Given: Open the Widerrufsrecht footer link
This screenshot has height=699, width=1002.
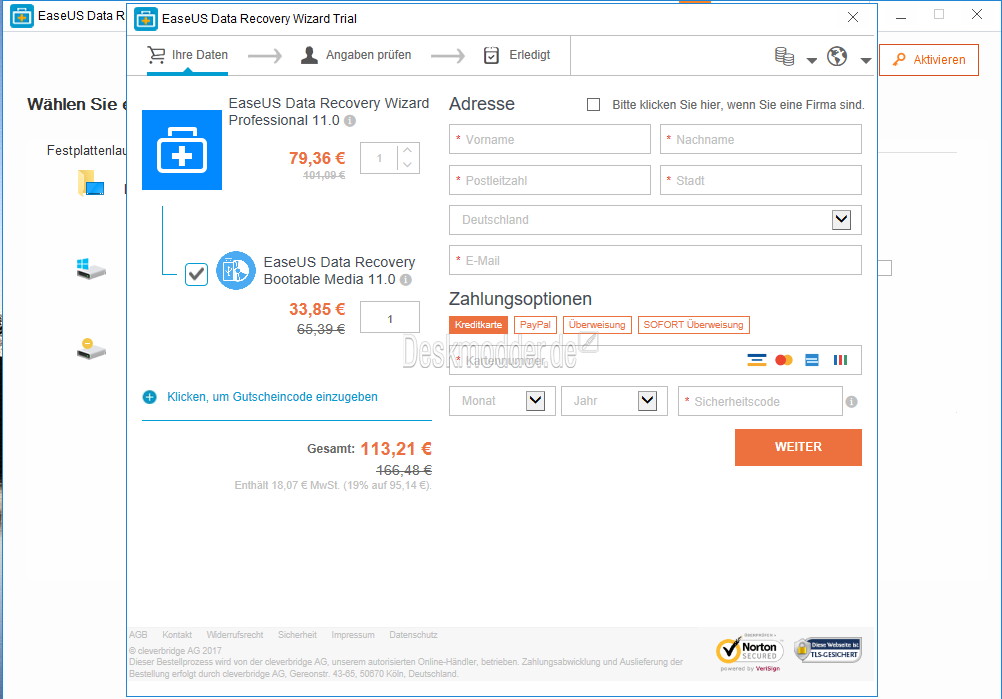Looking at the screenshot, I should tap(235, 635).
